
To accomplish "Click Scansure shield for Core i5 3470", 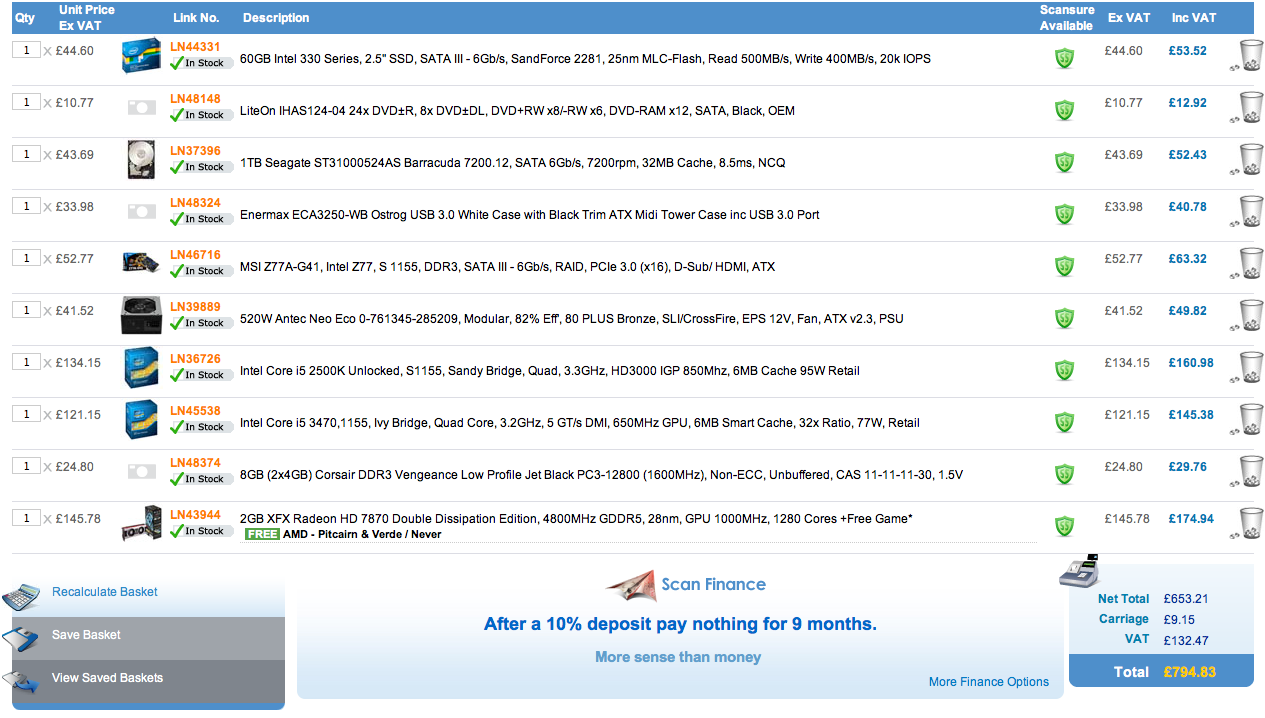I will click(x=1065, y=422).
